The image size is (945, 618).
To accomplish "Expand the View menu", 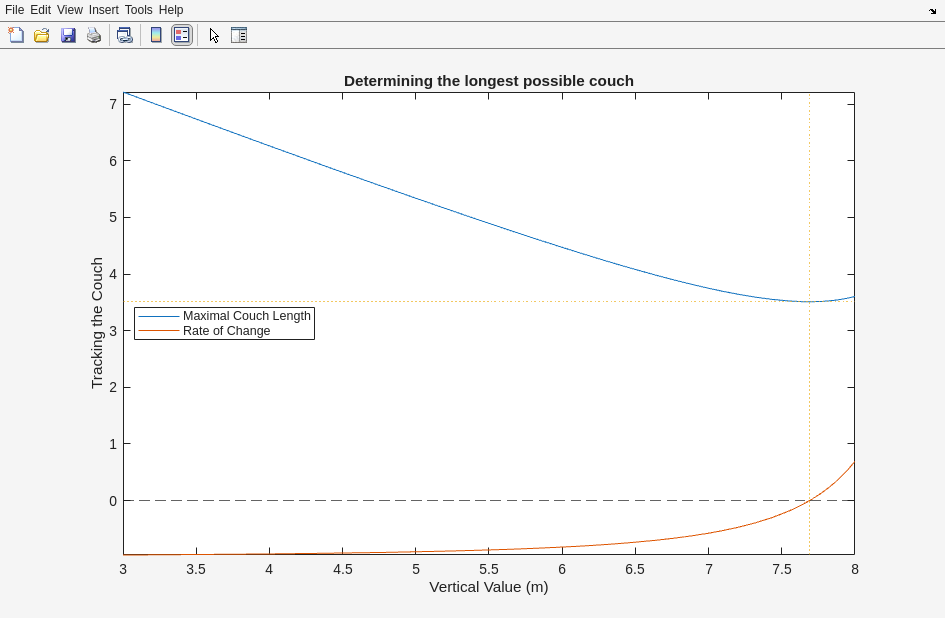I will [70, 10].
